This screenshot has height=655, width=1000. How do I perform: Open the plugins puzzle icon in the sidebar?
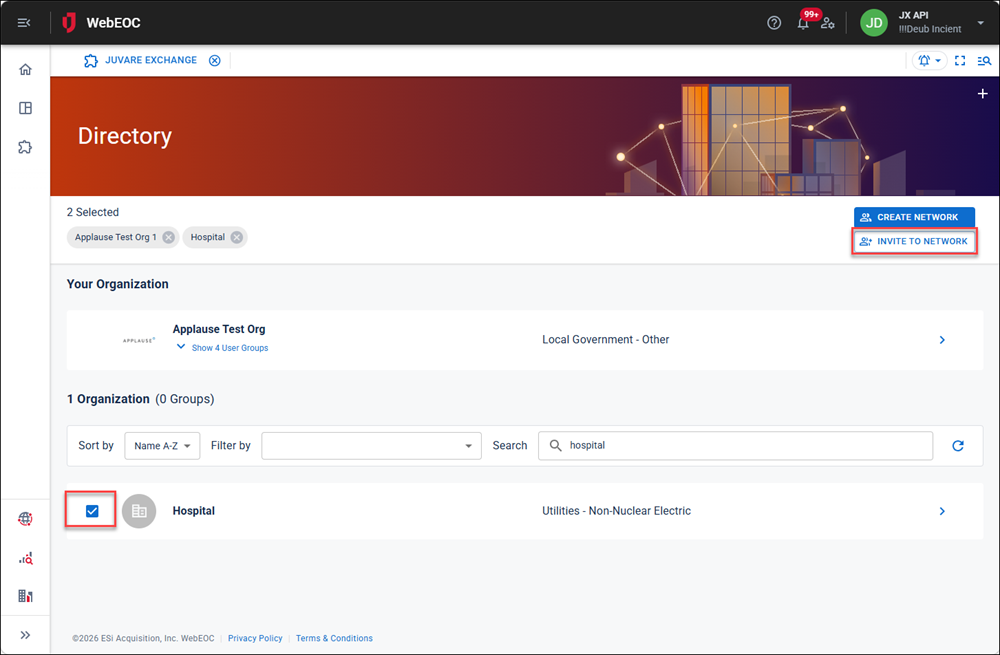[26, 147]
